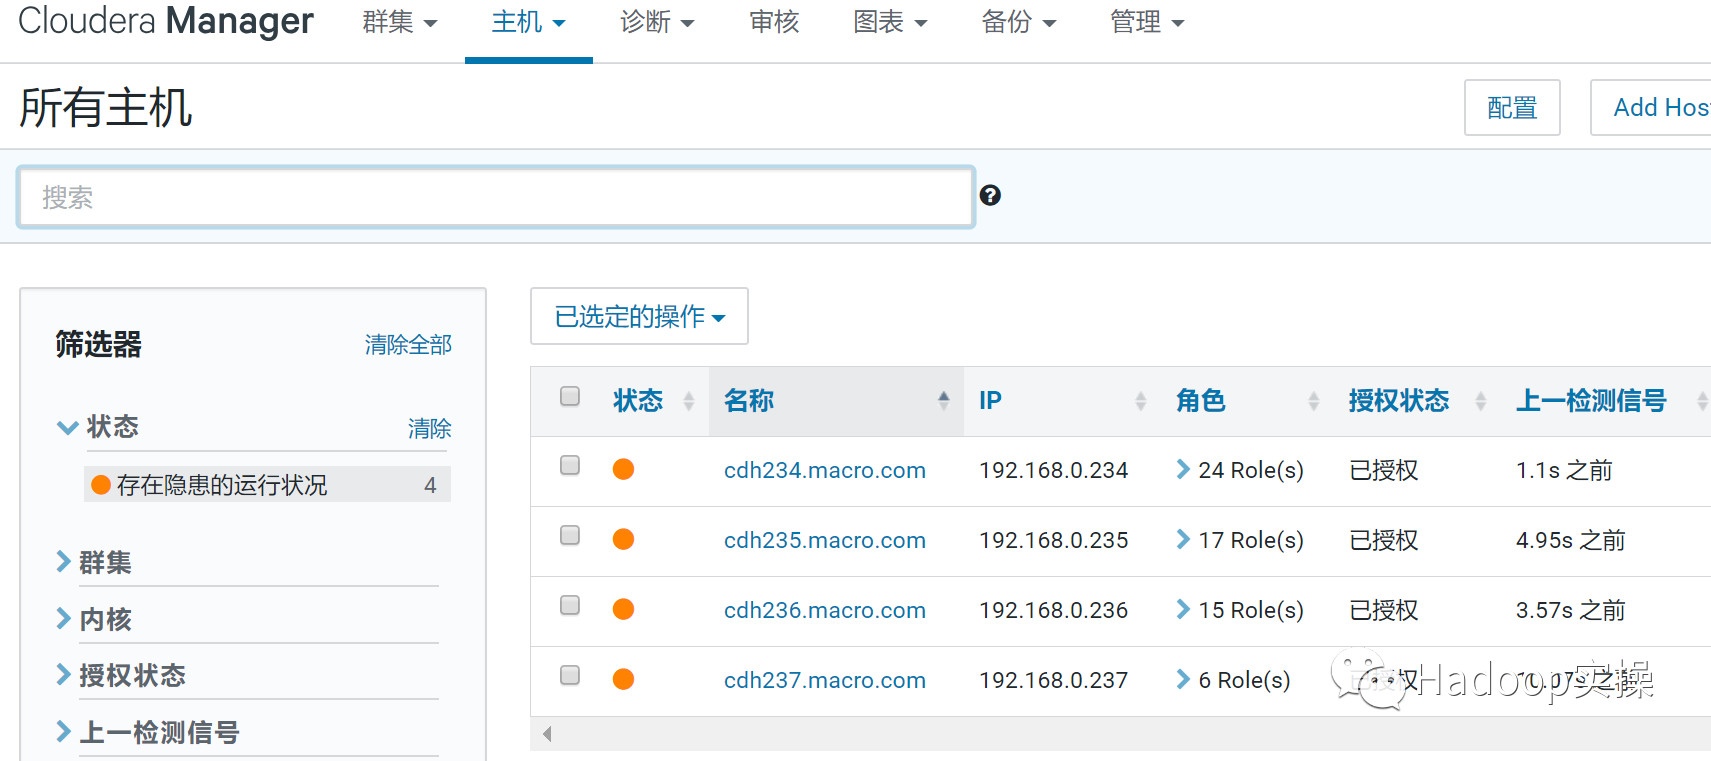Viewport: 1711px width, 761px height.
Task: Click the heartbeat value 4.95s 之前
Action: [1571, 540]
